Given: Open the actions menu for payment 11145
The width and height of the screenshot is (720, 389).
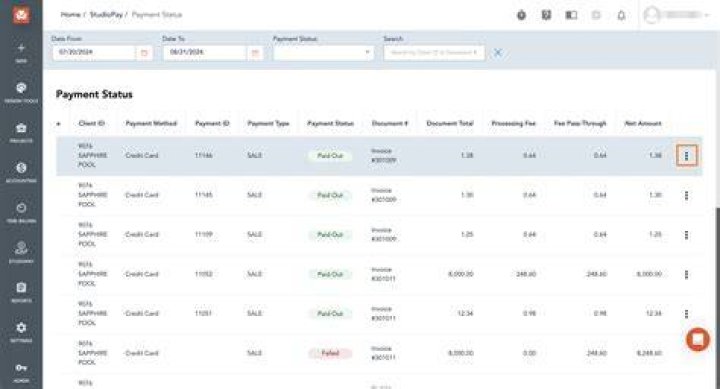Looking at the screenshot, I should point(686,196).
